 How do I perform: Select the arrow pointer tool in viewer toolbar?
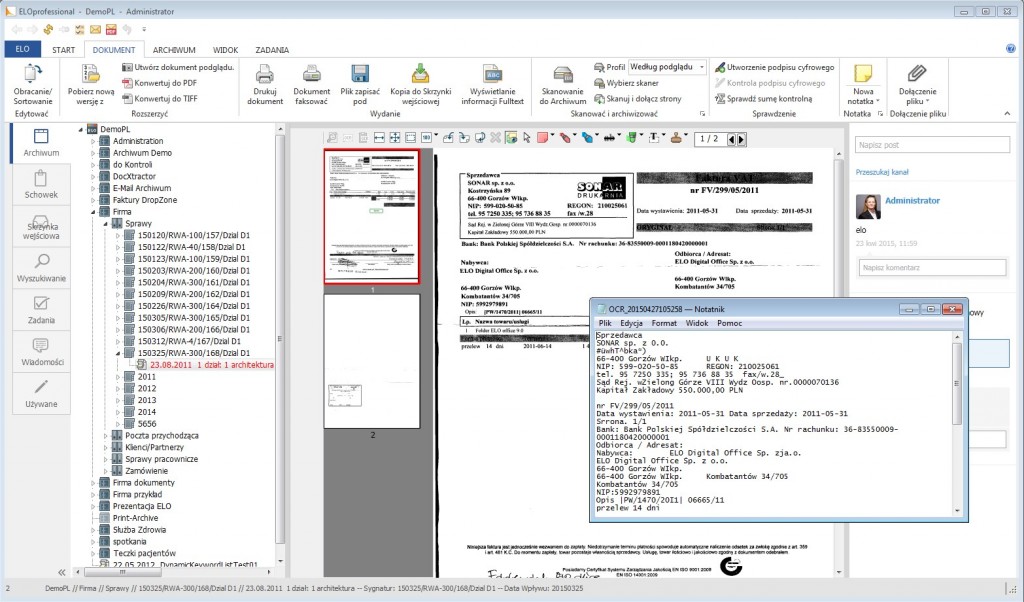coord(526,138)
